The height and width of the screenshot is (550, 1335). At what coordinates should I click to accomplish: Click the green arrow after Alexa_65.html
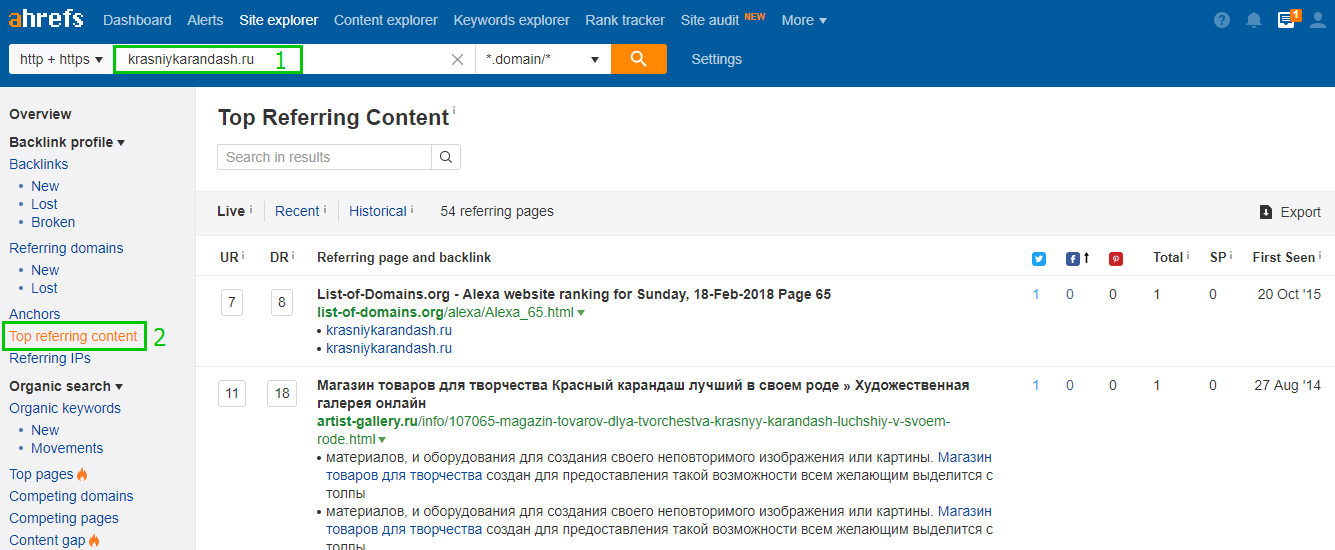pyautogui.click(x=581, y=313)
